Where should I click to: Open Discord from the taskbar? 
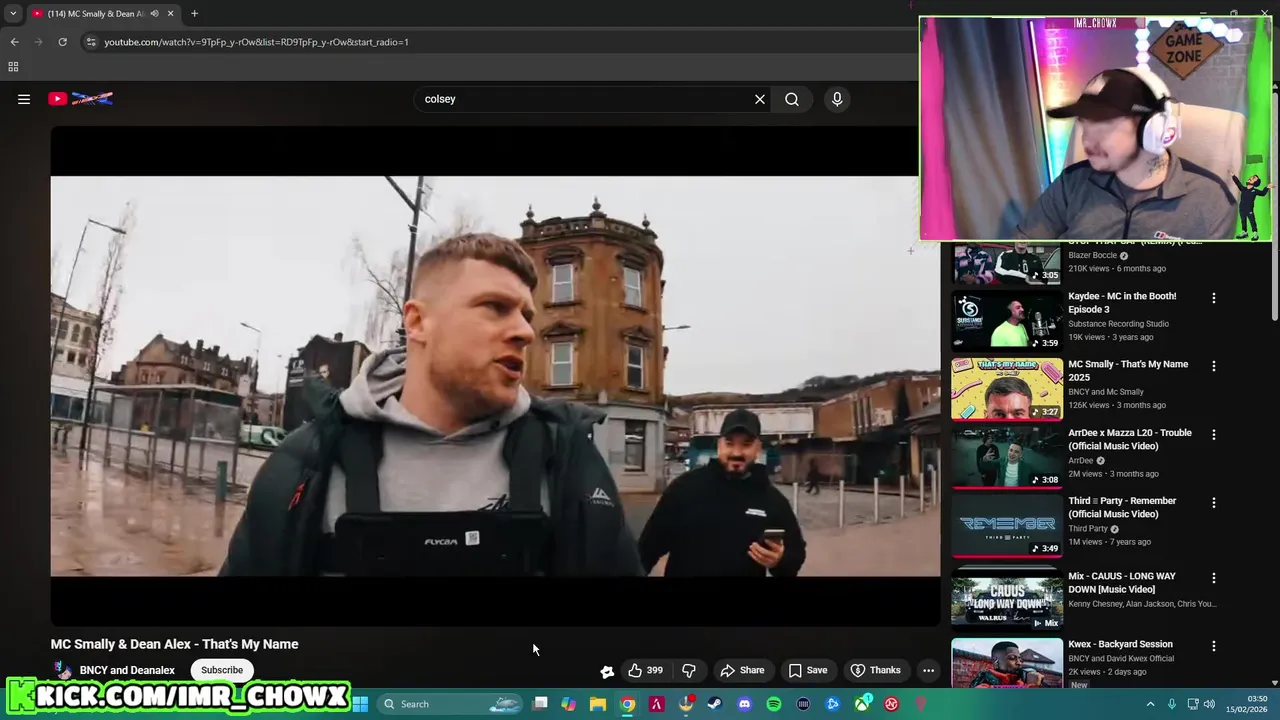(x=744, y=704)
